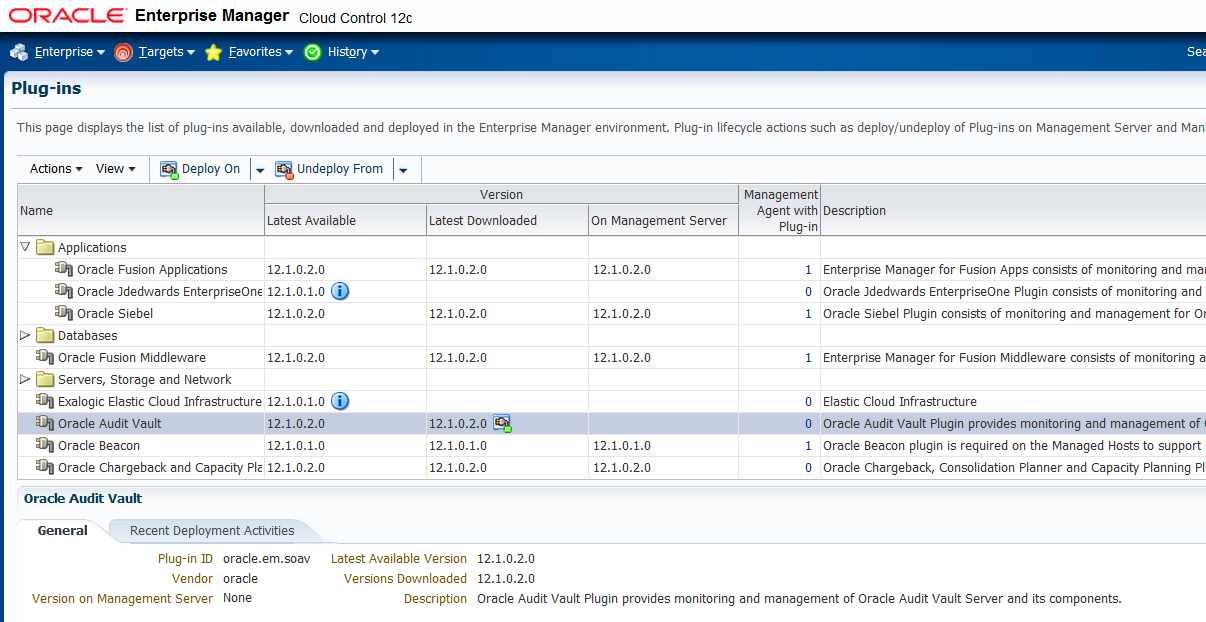Switch to Recent Deployment Activities tab
Viewport: 1206px width, 622px height.
click(212, 531)
